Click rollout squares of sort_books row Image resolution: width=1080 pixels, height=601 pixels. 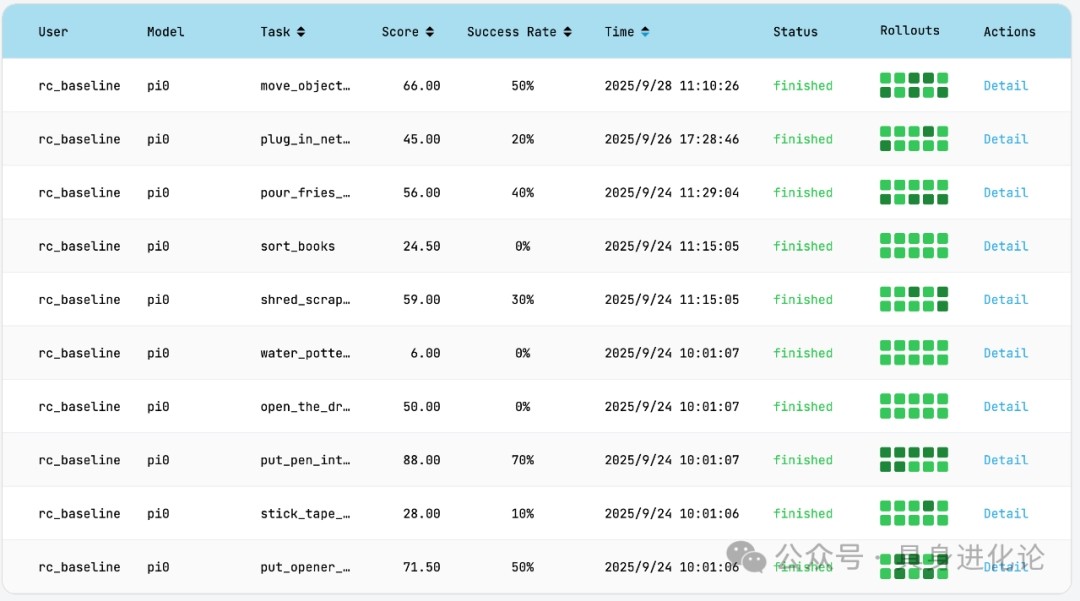pyautogui.click(x=913, y=246)
